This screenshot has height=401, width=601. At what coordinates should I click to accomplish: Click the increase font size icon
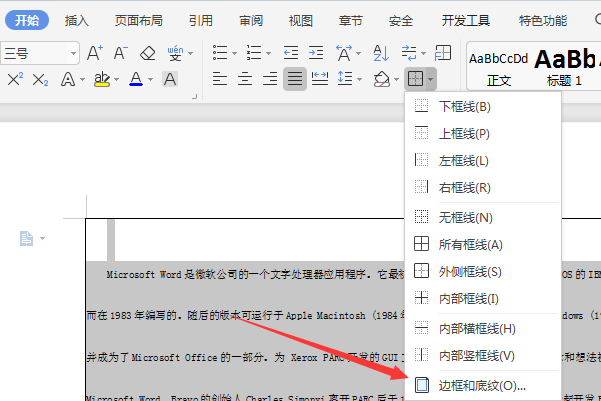tap(95, 53)
